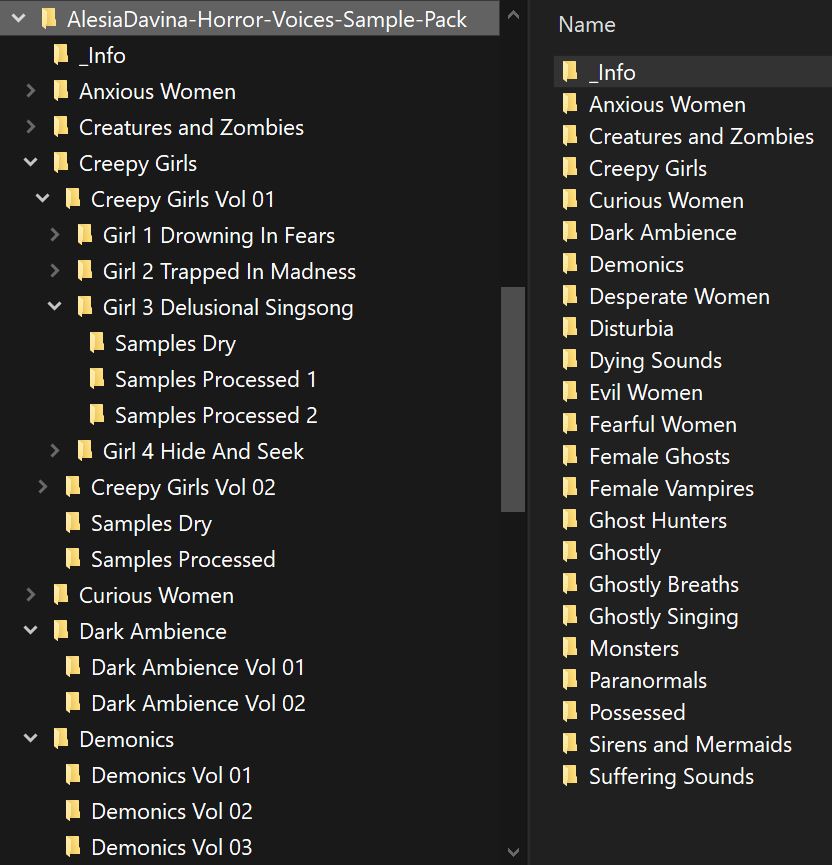Image resolution: width=832 pixels, height=865 pixels.
Task: Click _Info folder icon in file list
Action: [570, 71]
